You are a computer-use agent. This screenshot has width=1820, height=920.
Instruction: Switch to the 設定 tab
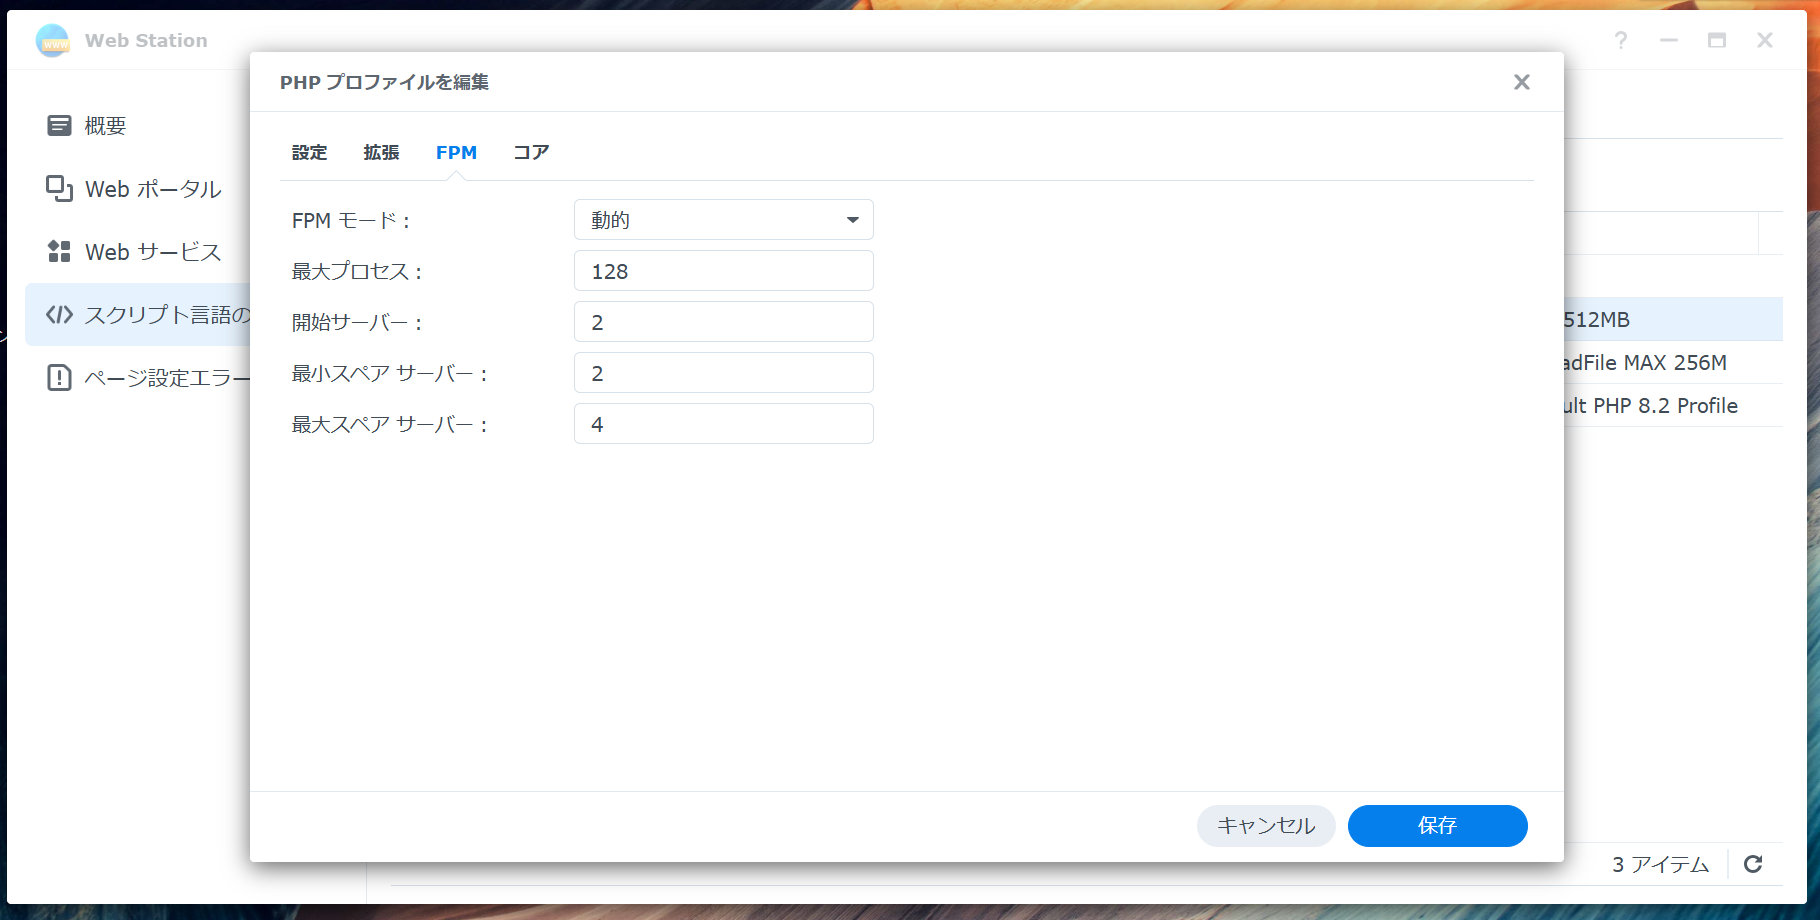[309, 153]
